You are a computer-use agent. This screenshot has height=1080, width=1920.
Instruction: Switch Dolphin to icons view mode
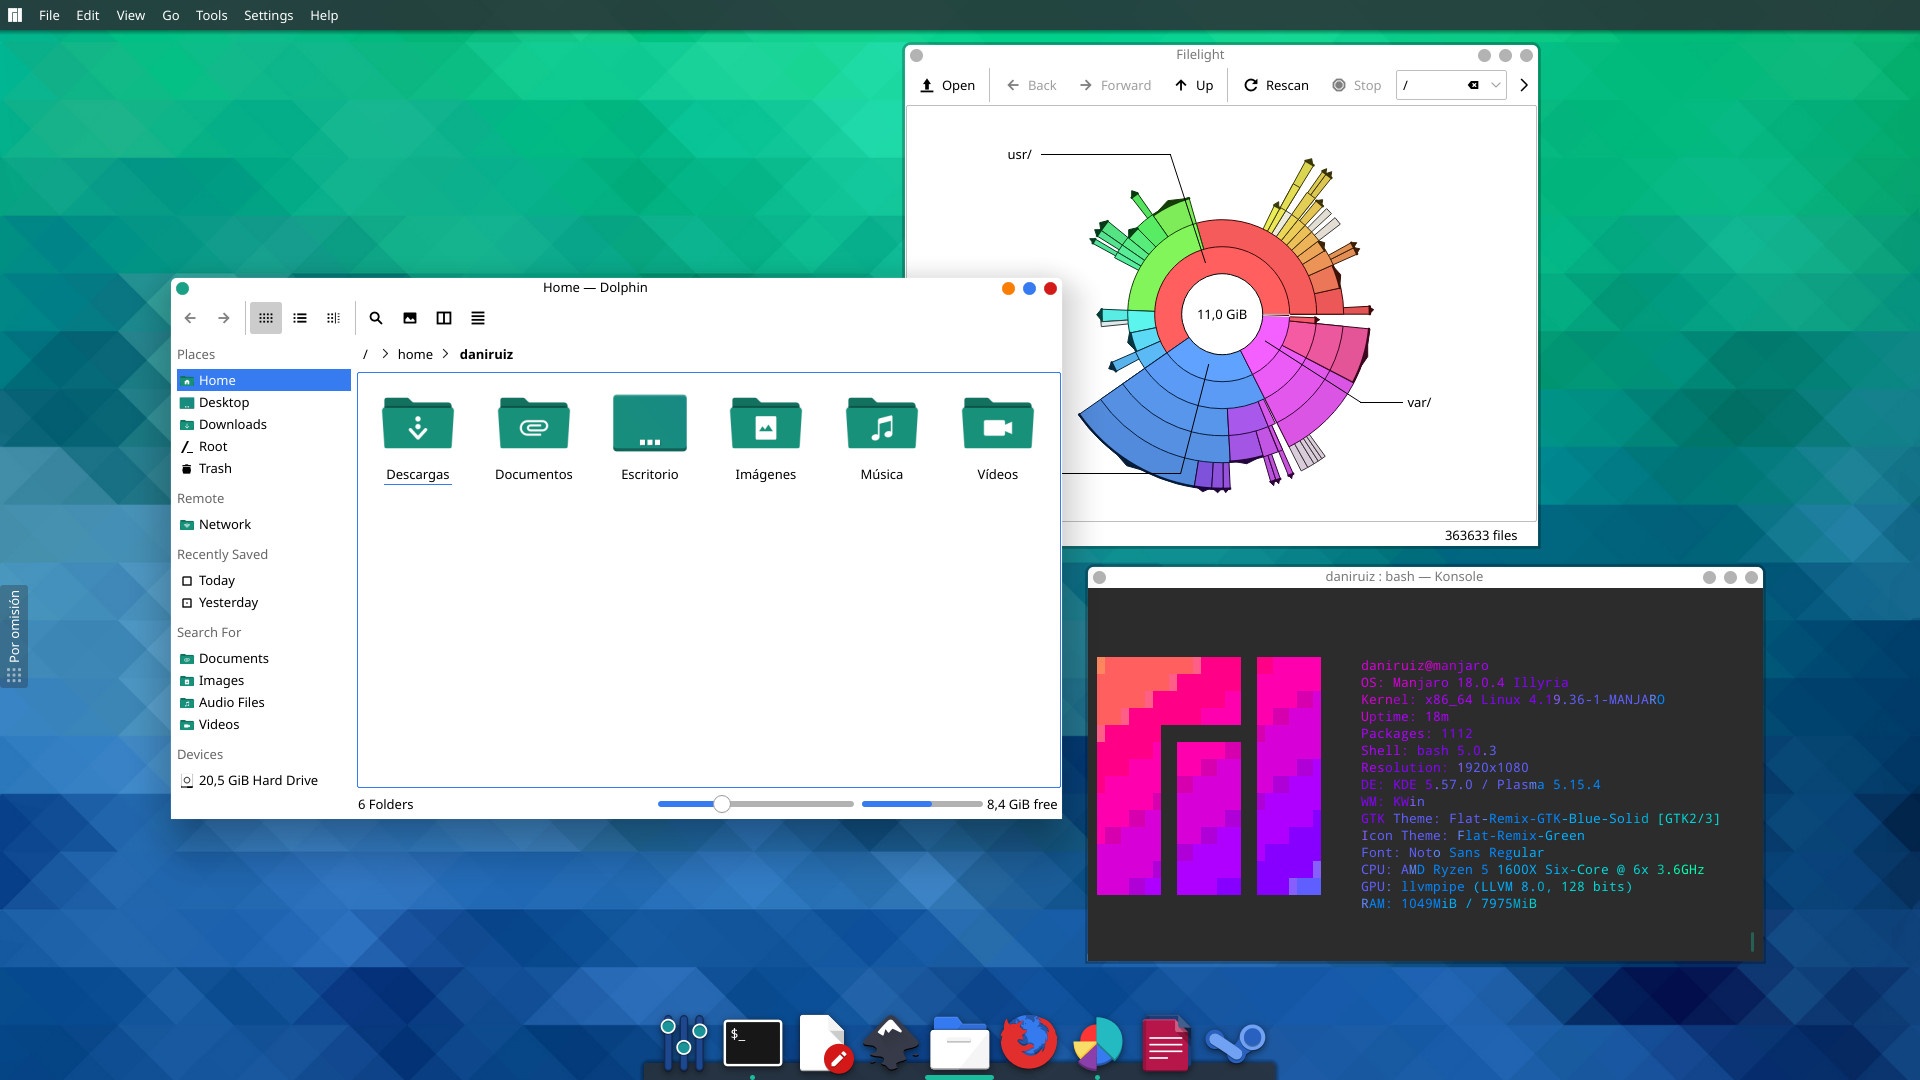pos(266,318)
